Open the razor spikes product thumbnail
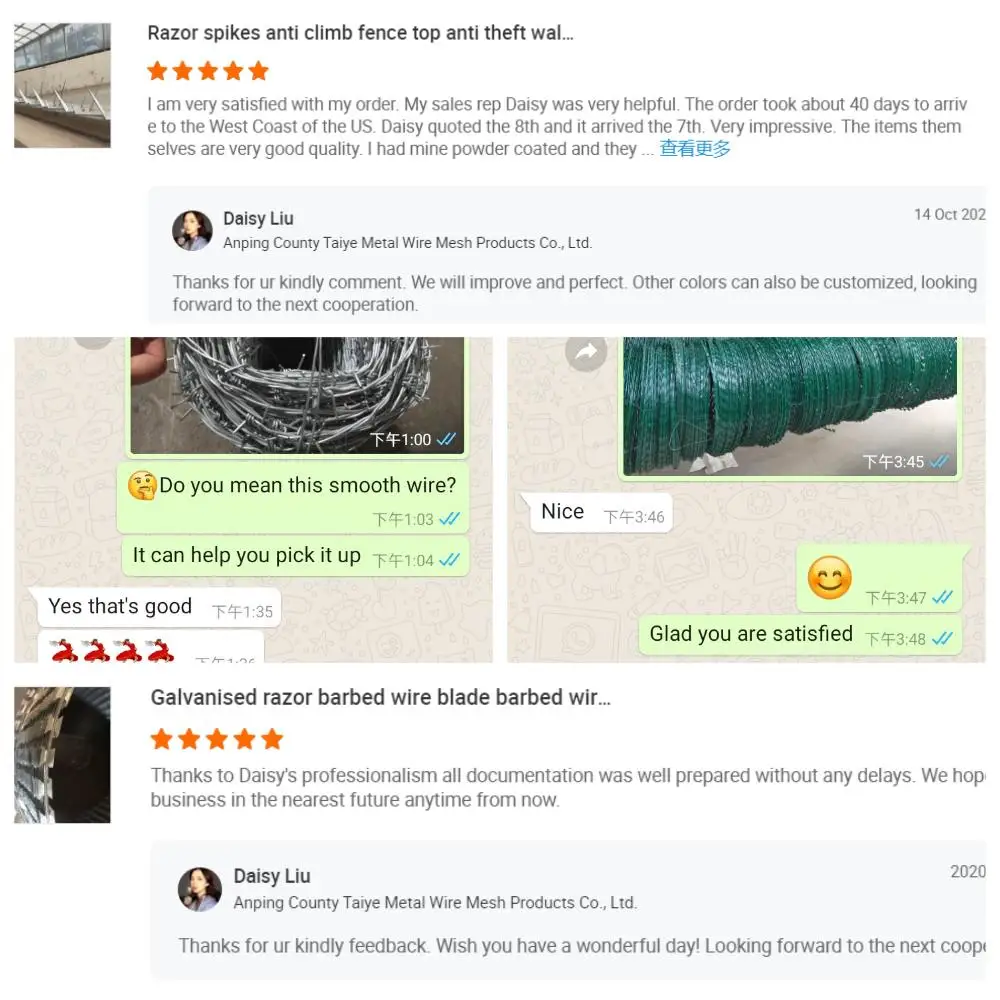Viewport: 1000px width, 1000px height. click(62, 85)
